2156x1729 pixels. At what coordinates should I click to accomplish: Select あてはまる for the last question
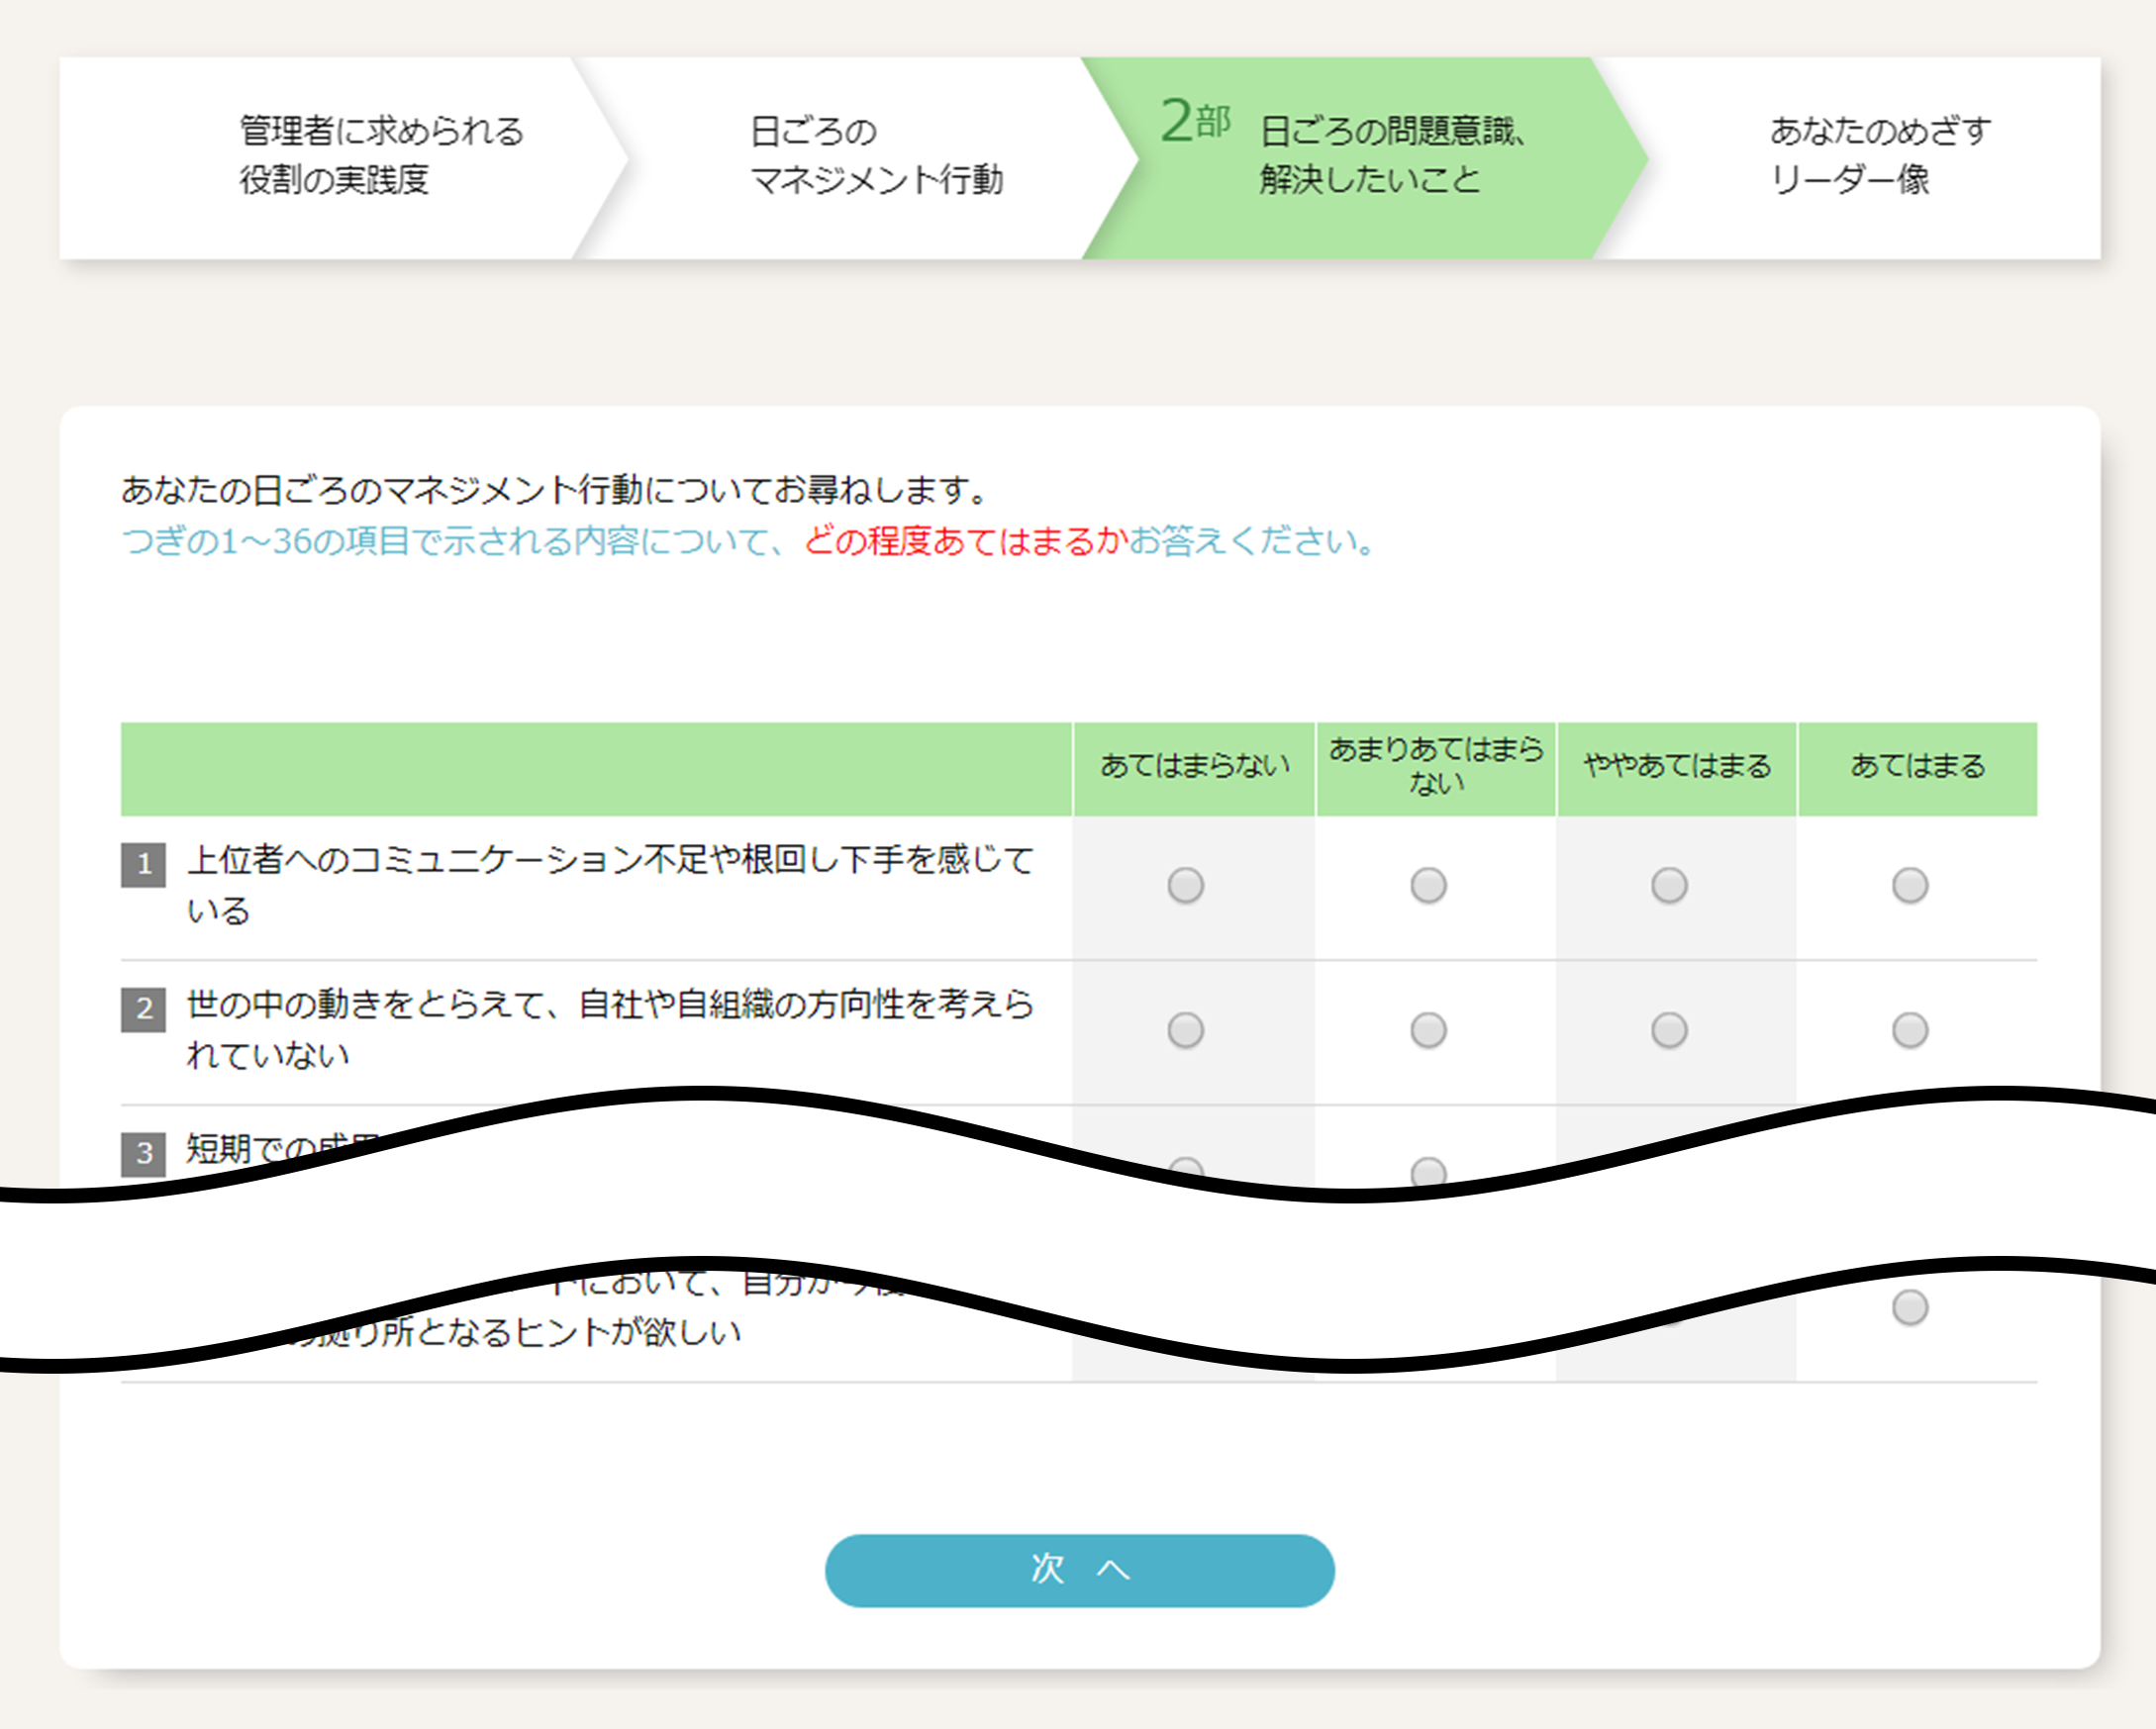pyautogui.click(x=1910, y=1308)
